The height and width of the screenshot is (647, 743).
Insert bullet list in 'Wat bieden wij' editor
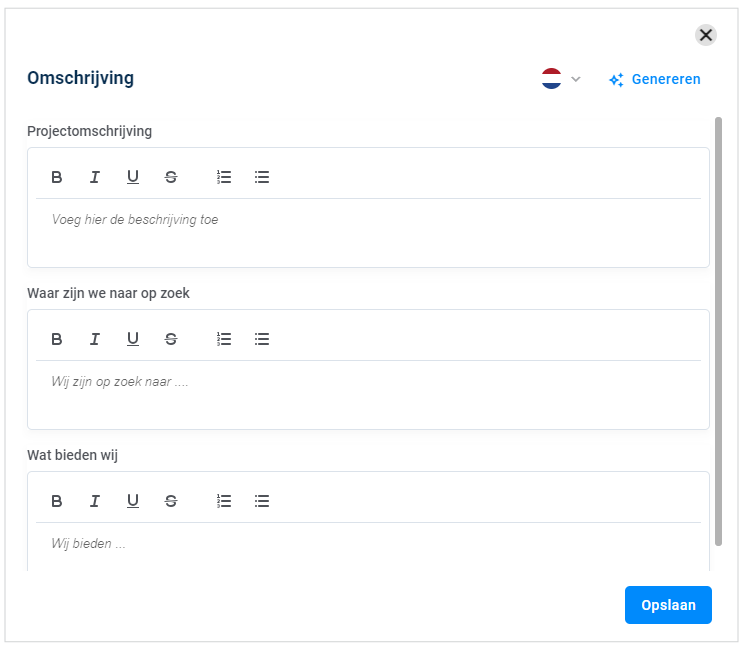[262, 501]
